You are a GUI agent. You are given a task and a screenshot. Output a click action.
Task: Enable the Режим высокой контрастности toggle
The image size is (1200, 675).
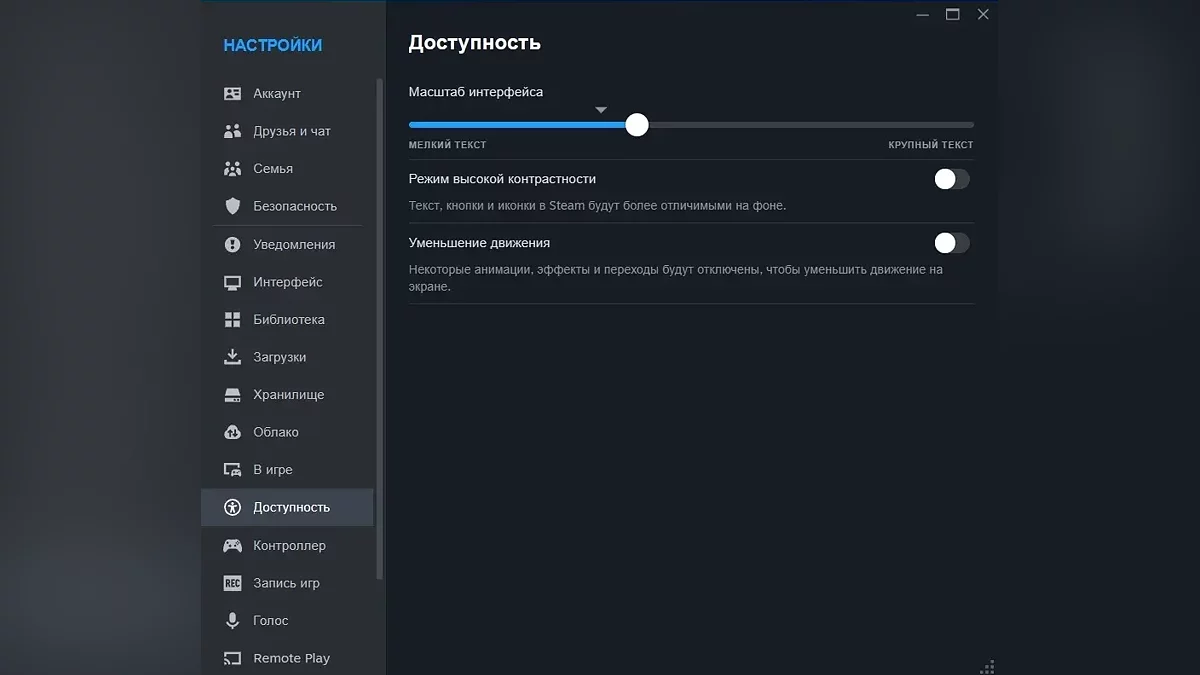click(x=951, y=179)
